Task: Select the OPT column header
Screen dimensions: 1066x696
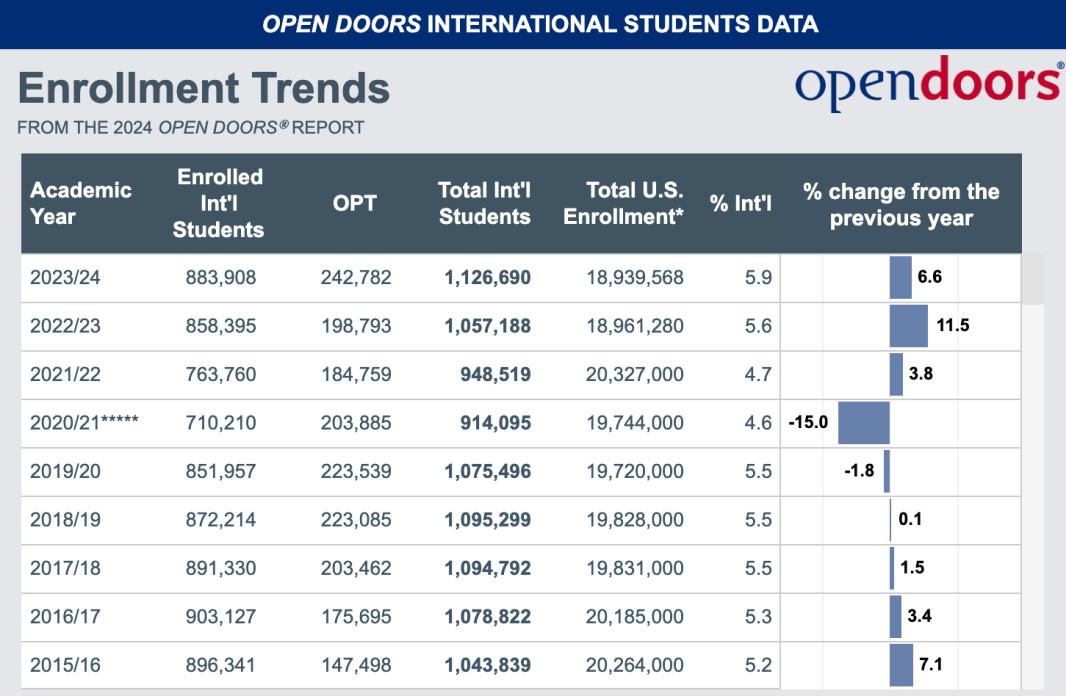Action: tap(354, 203)
